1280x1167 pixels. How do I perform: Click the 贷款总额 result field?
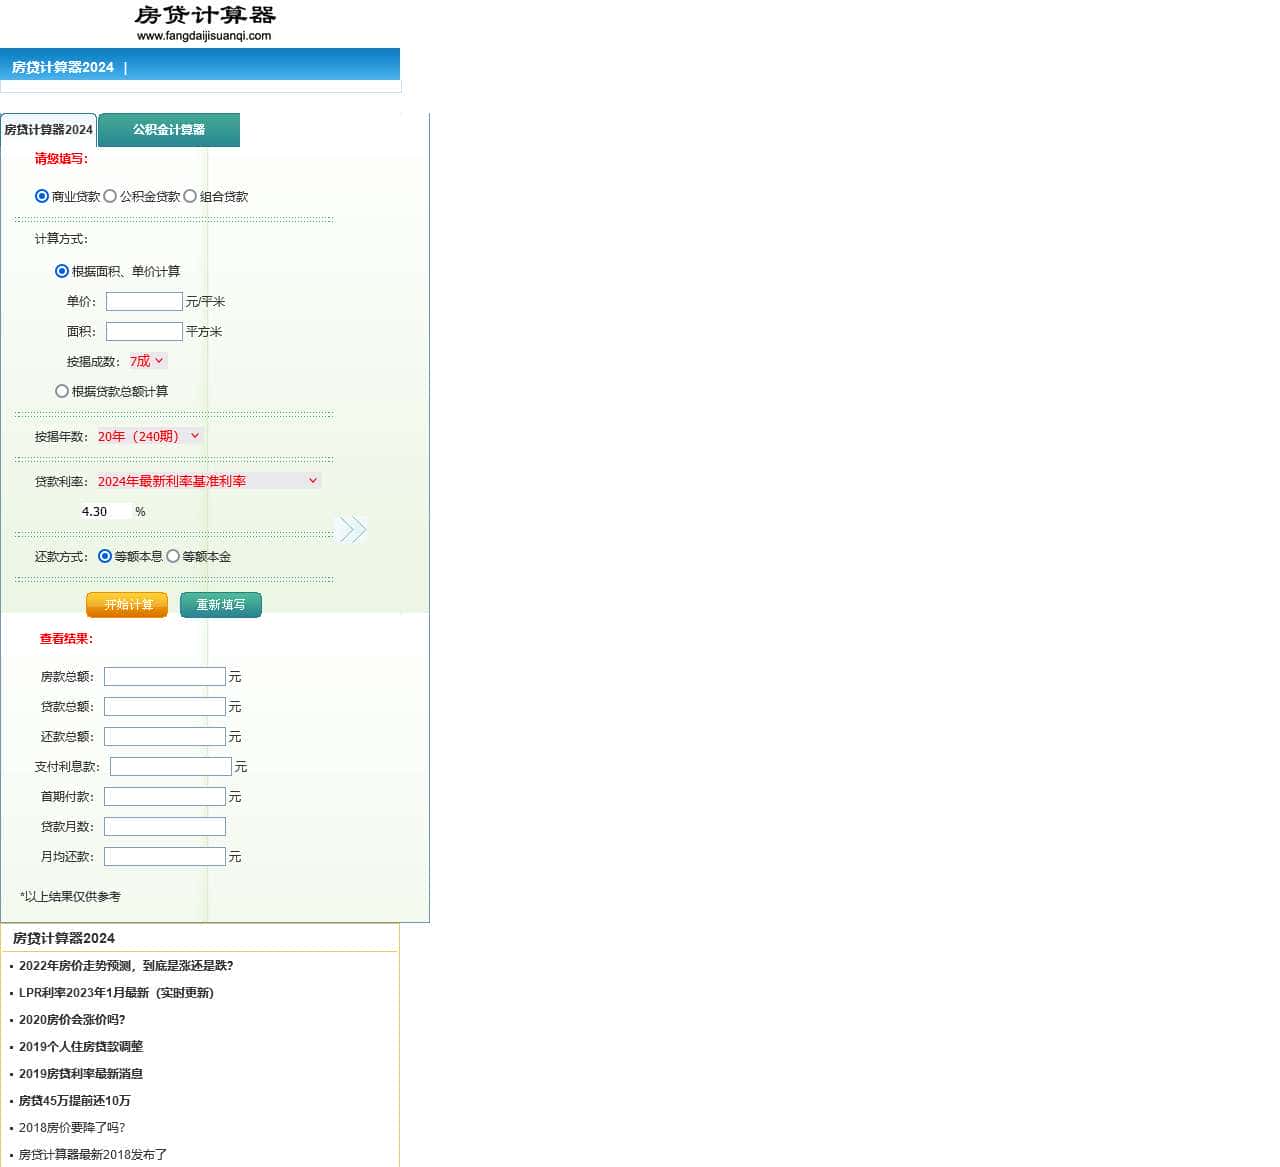165,707
